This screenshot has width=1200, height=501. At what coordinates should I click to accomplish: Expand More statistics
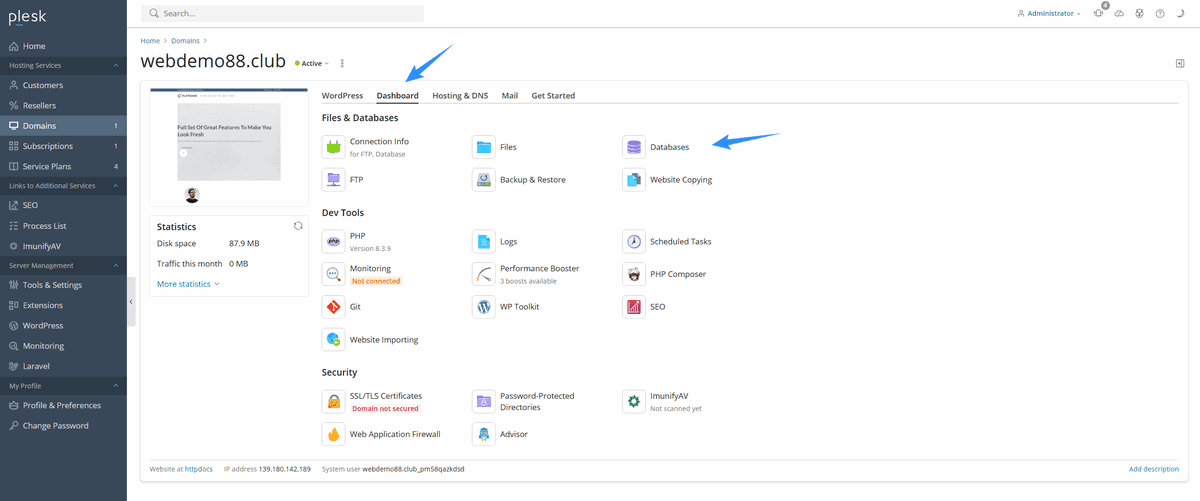[188, 284]
